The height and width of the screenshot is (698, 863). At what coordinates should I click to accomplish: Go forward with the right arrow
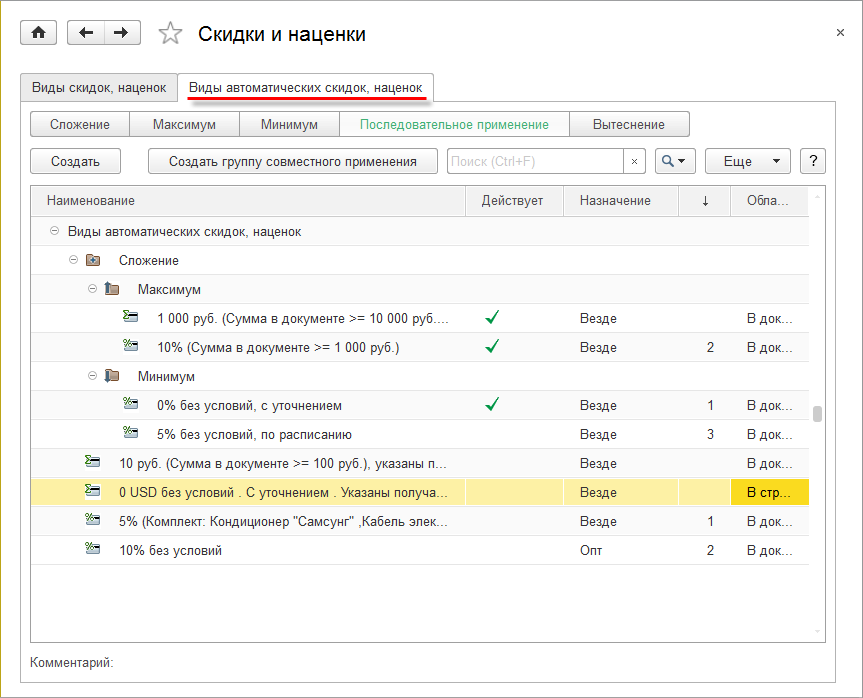[121, 33]
